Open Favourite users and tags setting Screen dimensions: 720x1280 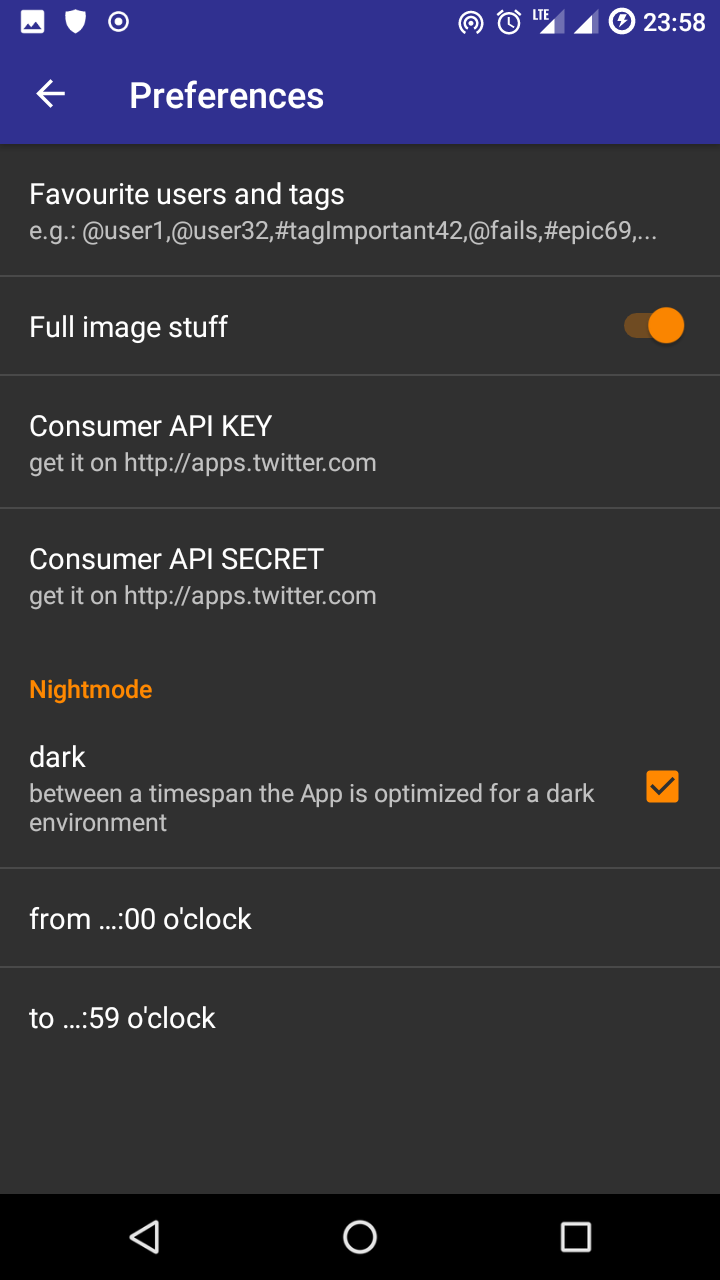click(343, 211)
